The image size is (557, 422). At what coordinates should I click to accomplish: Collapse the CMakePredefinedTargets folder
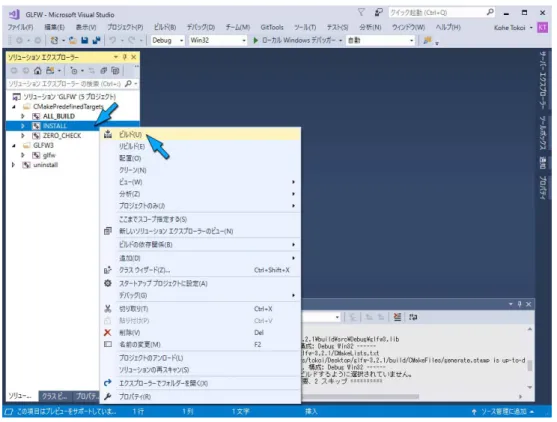[14, 107]
